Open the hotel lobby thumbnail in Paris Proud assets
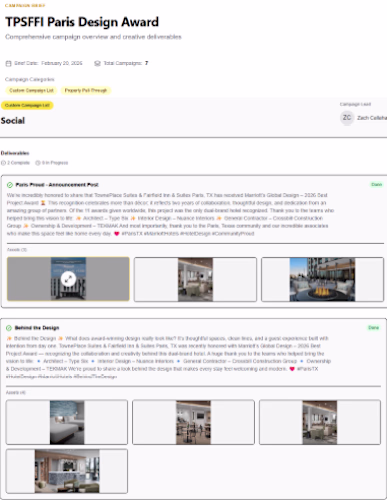The height and width of the screenshot is (500, 387). pyautogui.click(x=195, y=279)
